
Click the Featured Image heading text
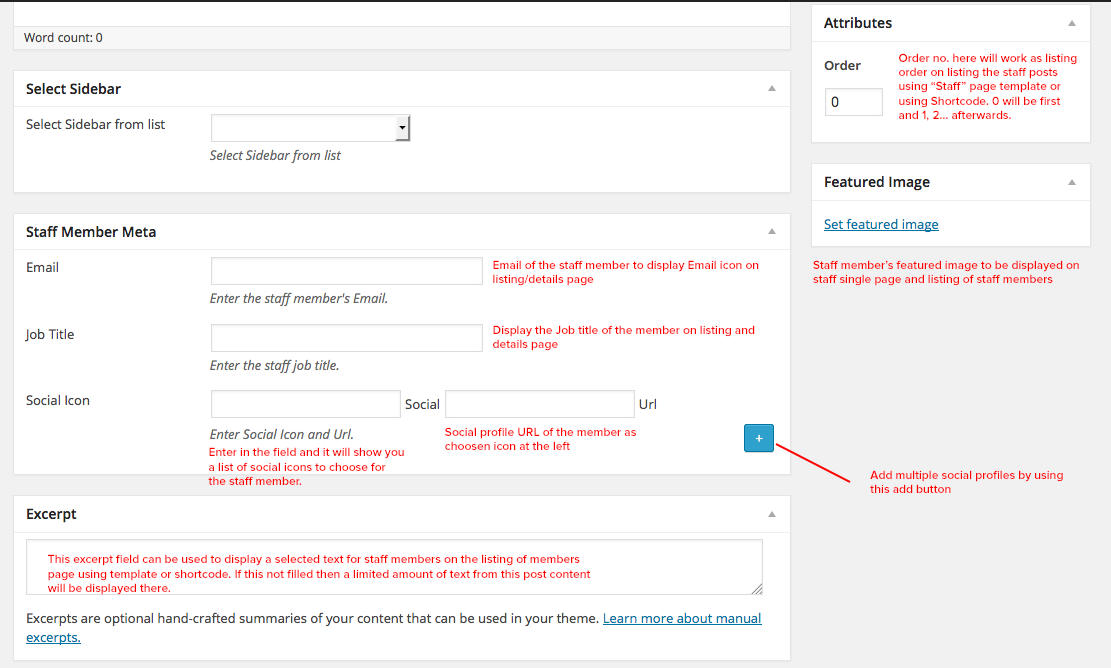click(877, 182)
